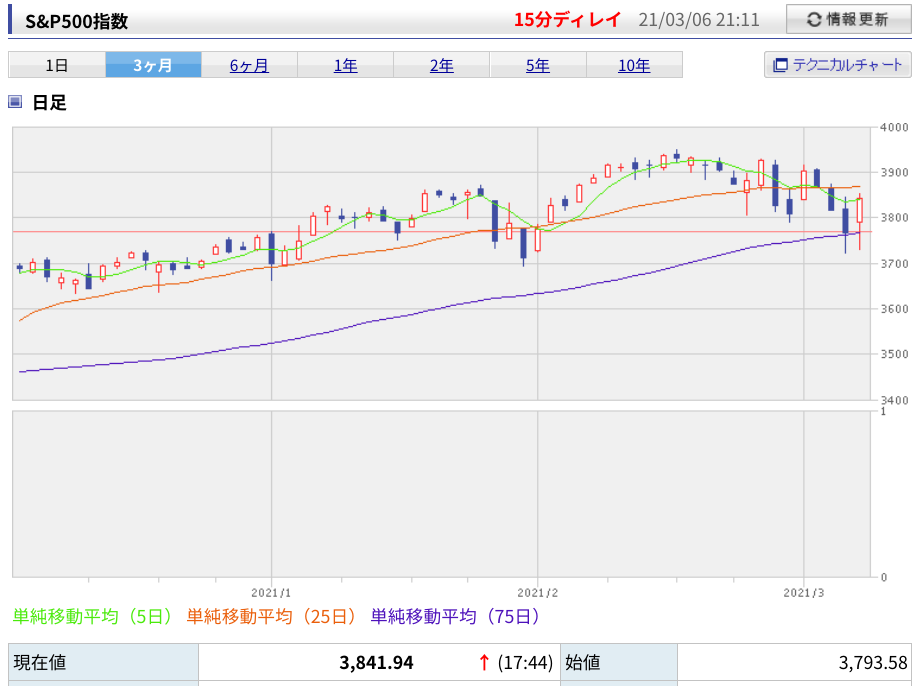Click the 始値 table header cell

click(x=619, y=662)
